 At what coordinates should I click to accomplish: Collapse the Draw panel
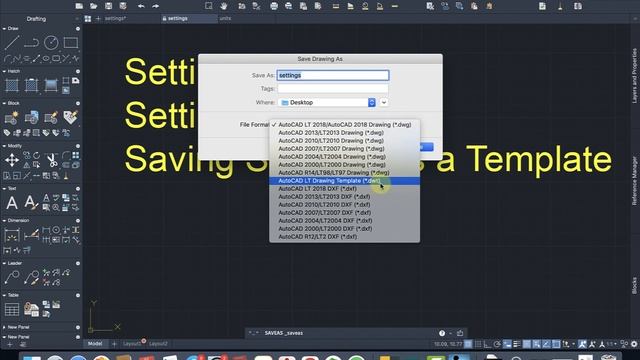[4, 29]
